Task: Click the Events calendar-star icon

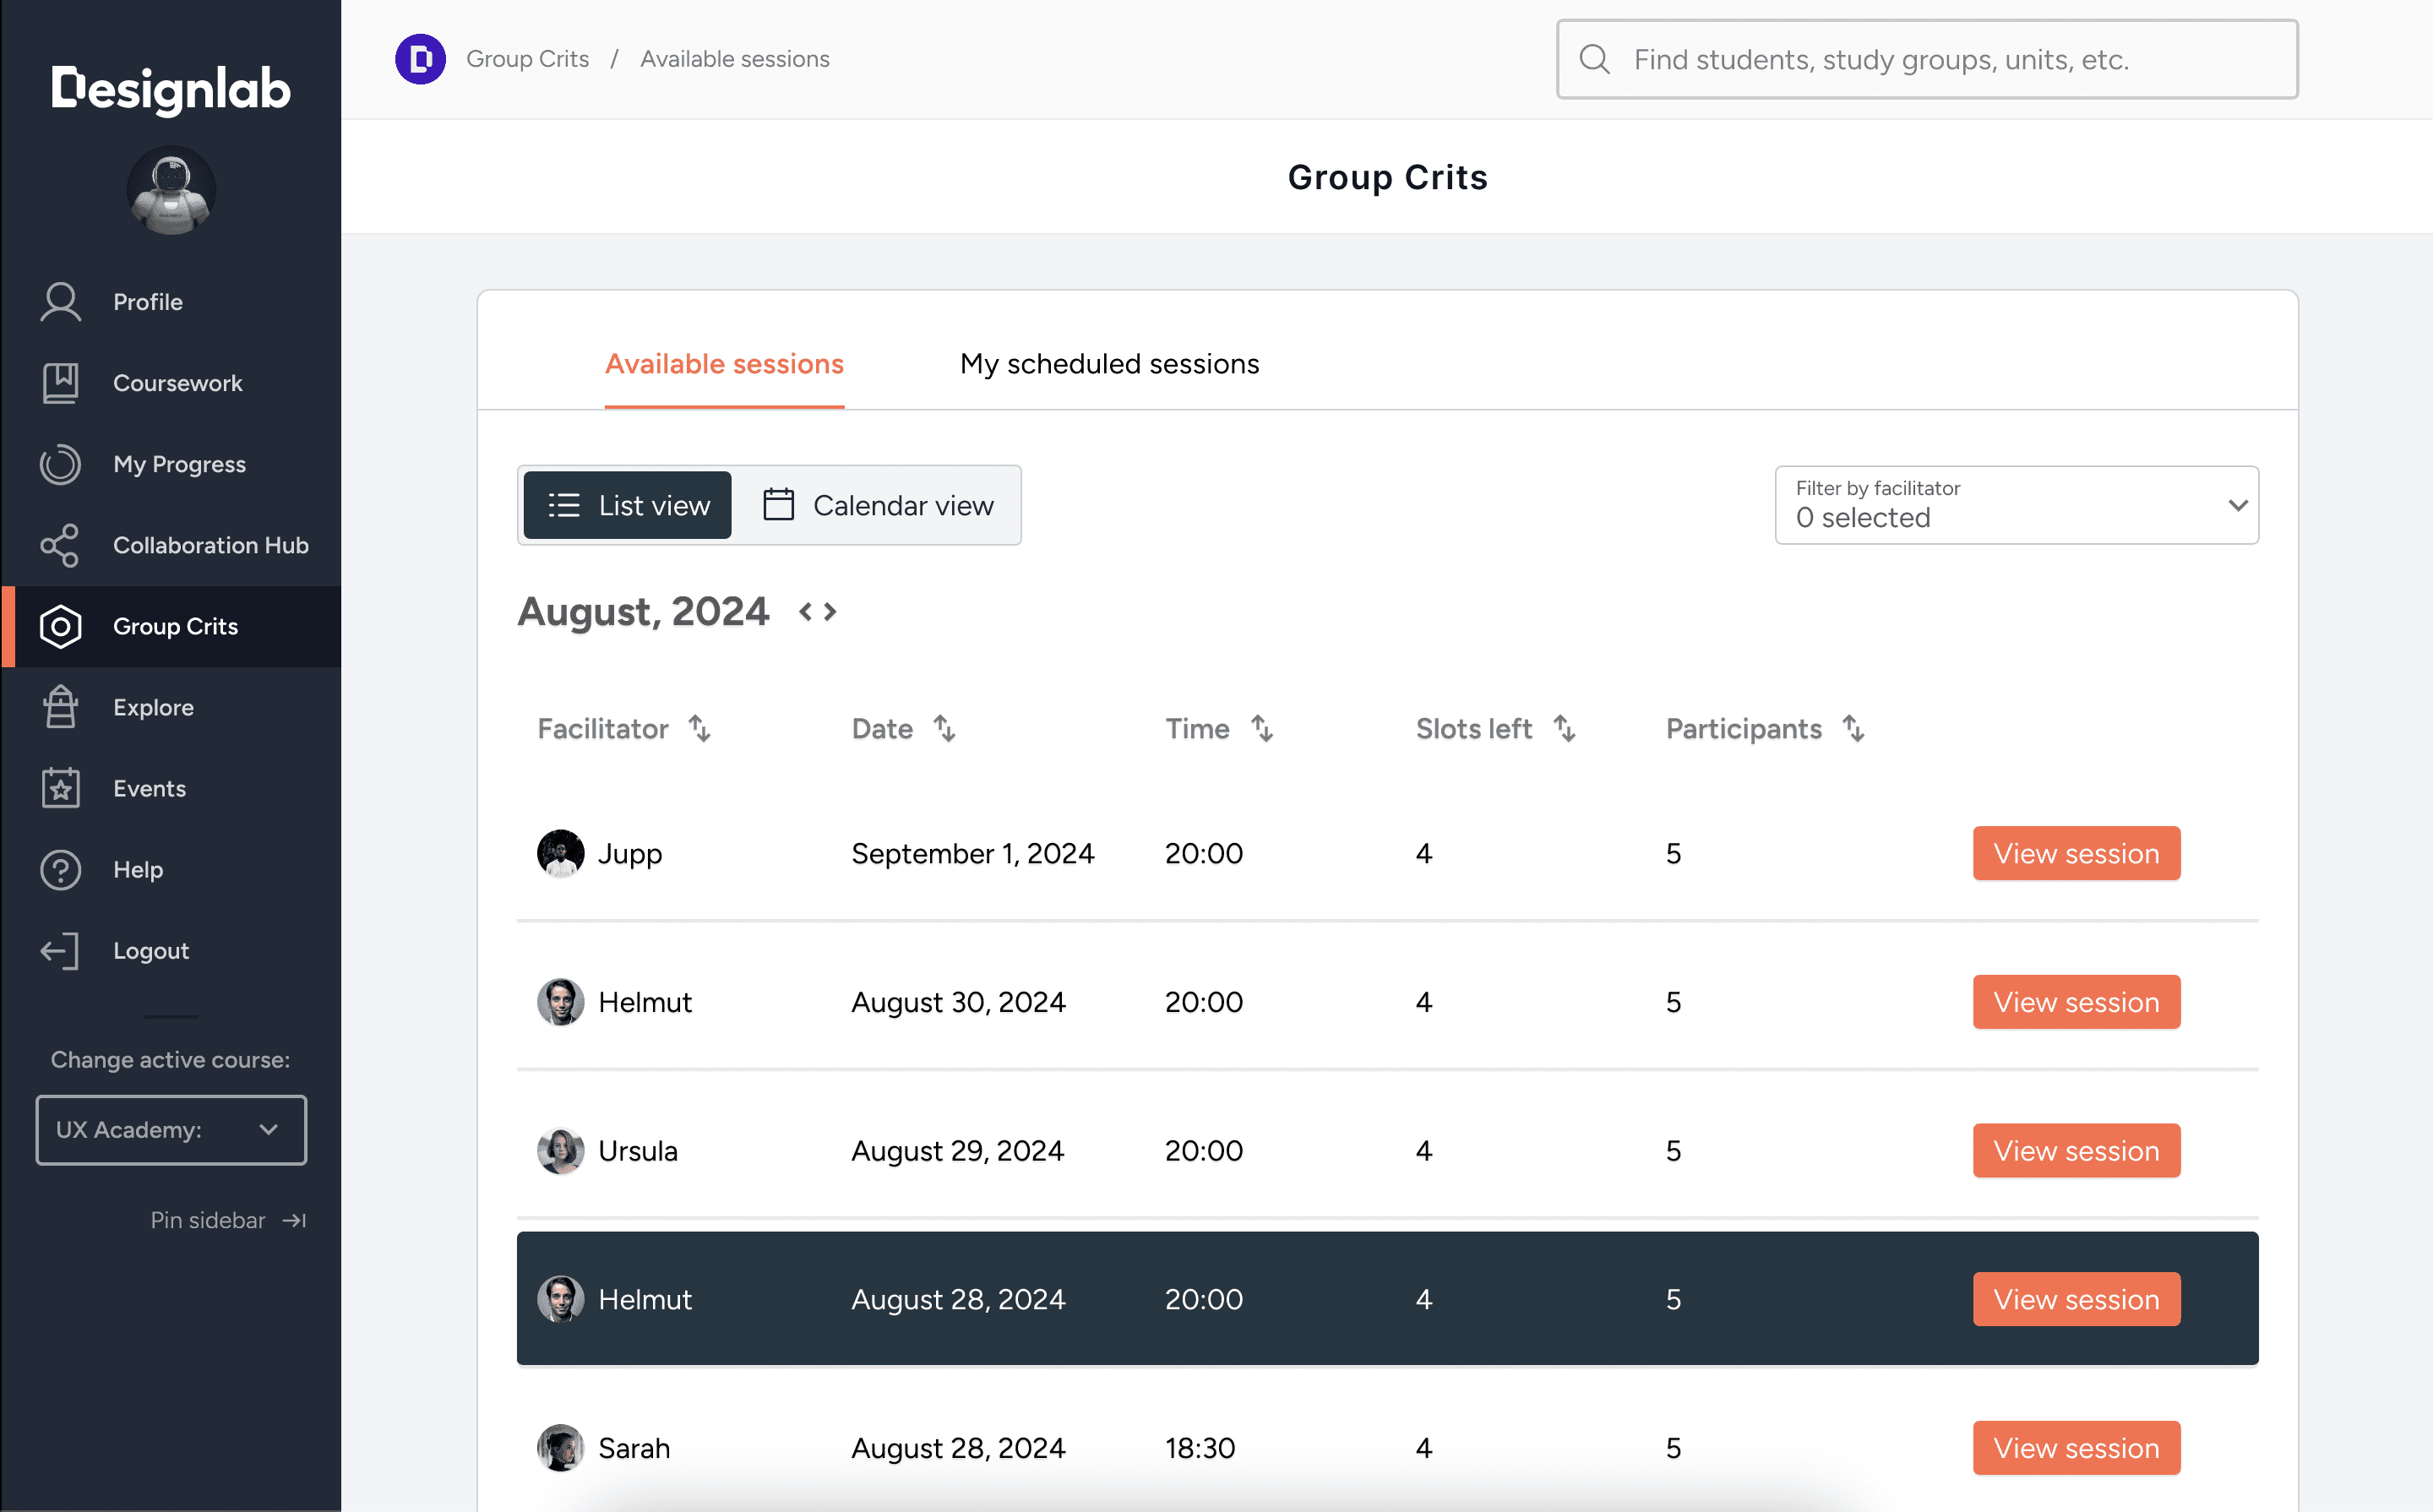Action: pos(60,788)
